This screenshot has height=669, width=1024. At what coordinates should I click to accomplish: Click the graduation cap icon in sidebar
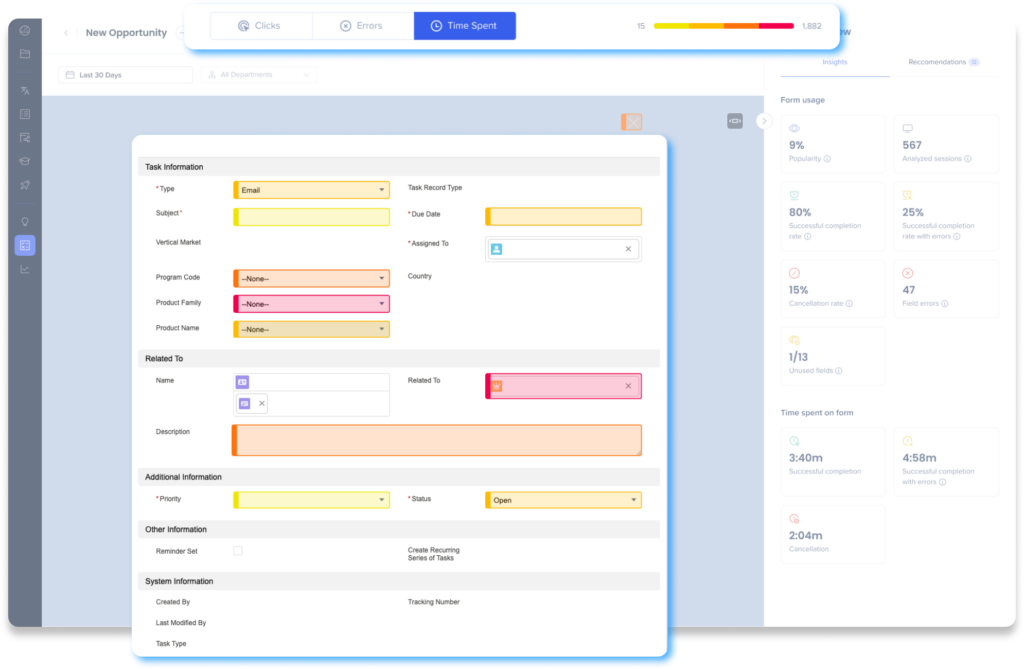pos(25,161)
